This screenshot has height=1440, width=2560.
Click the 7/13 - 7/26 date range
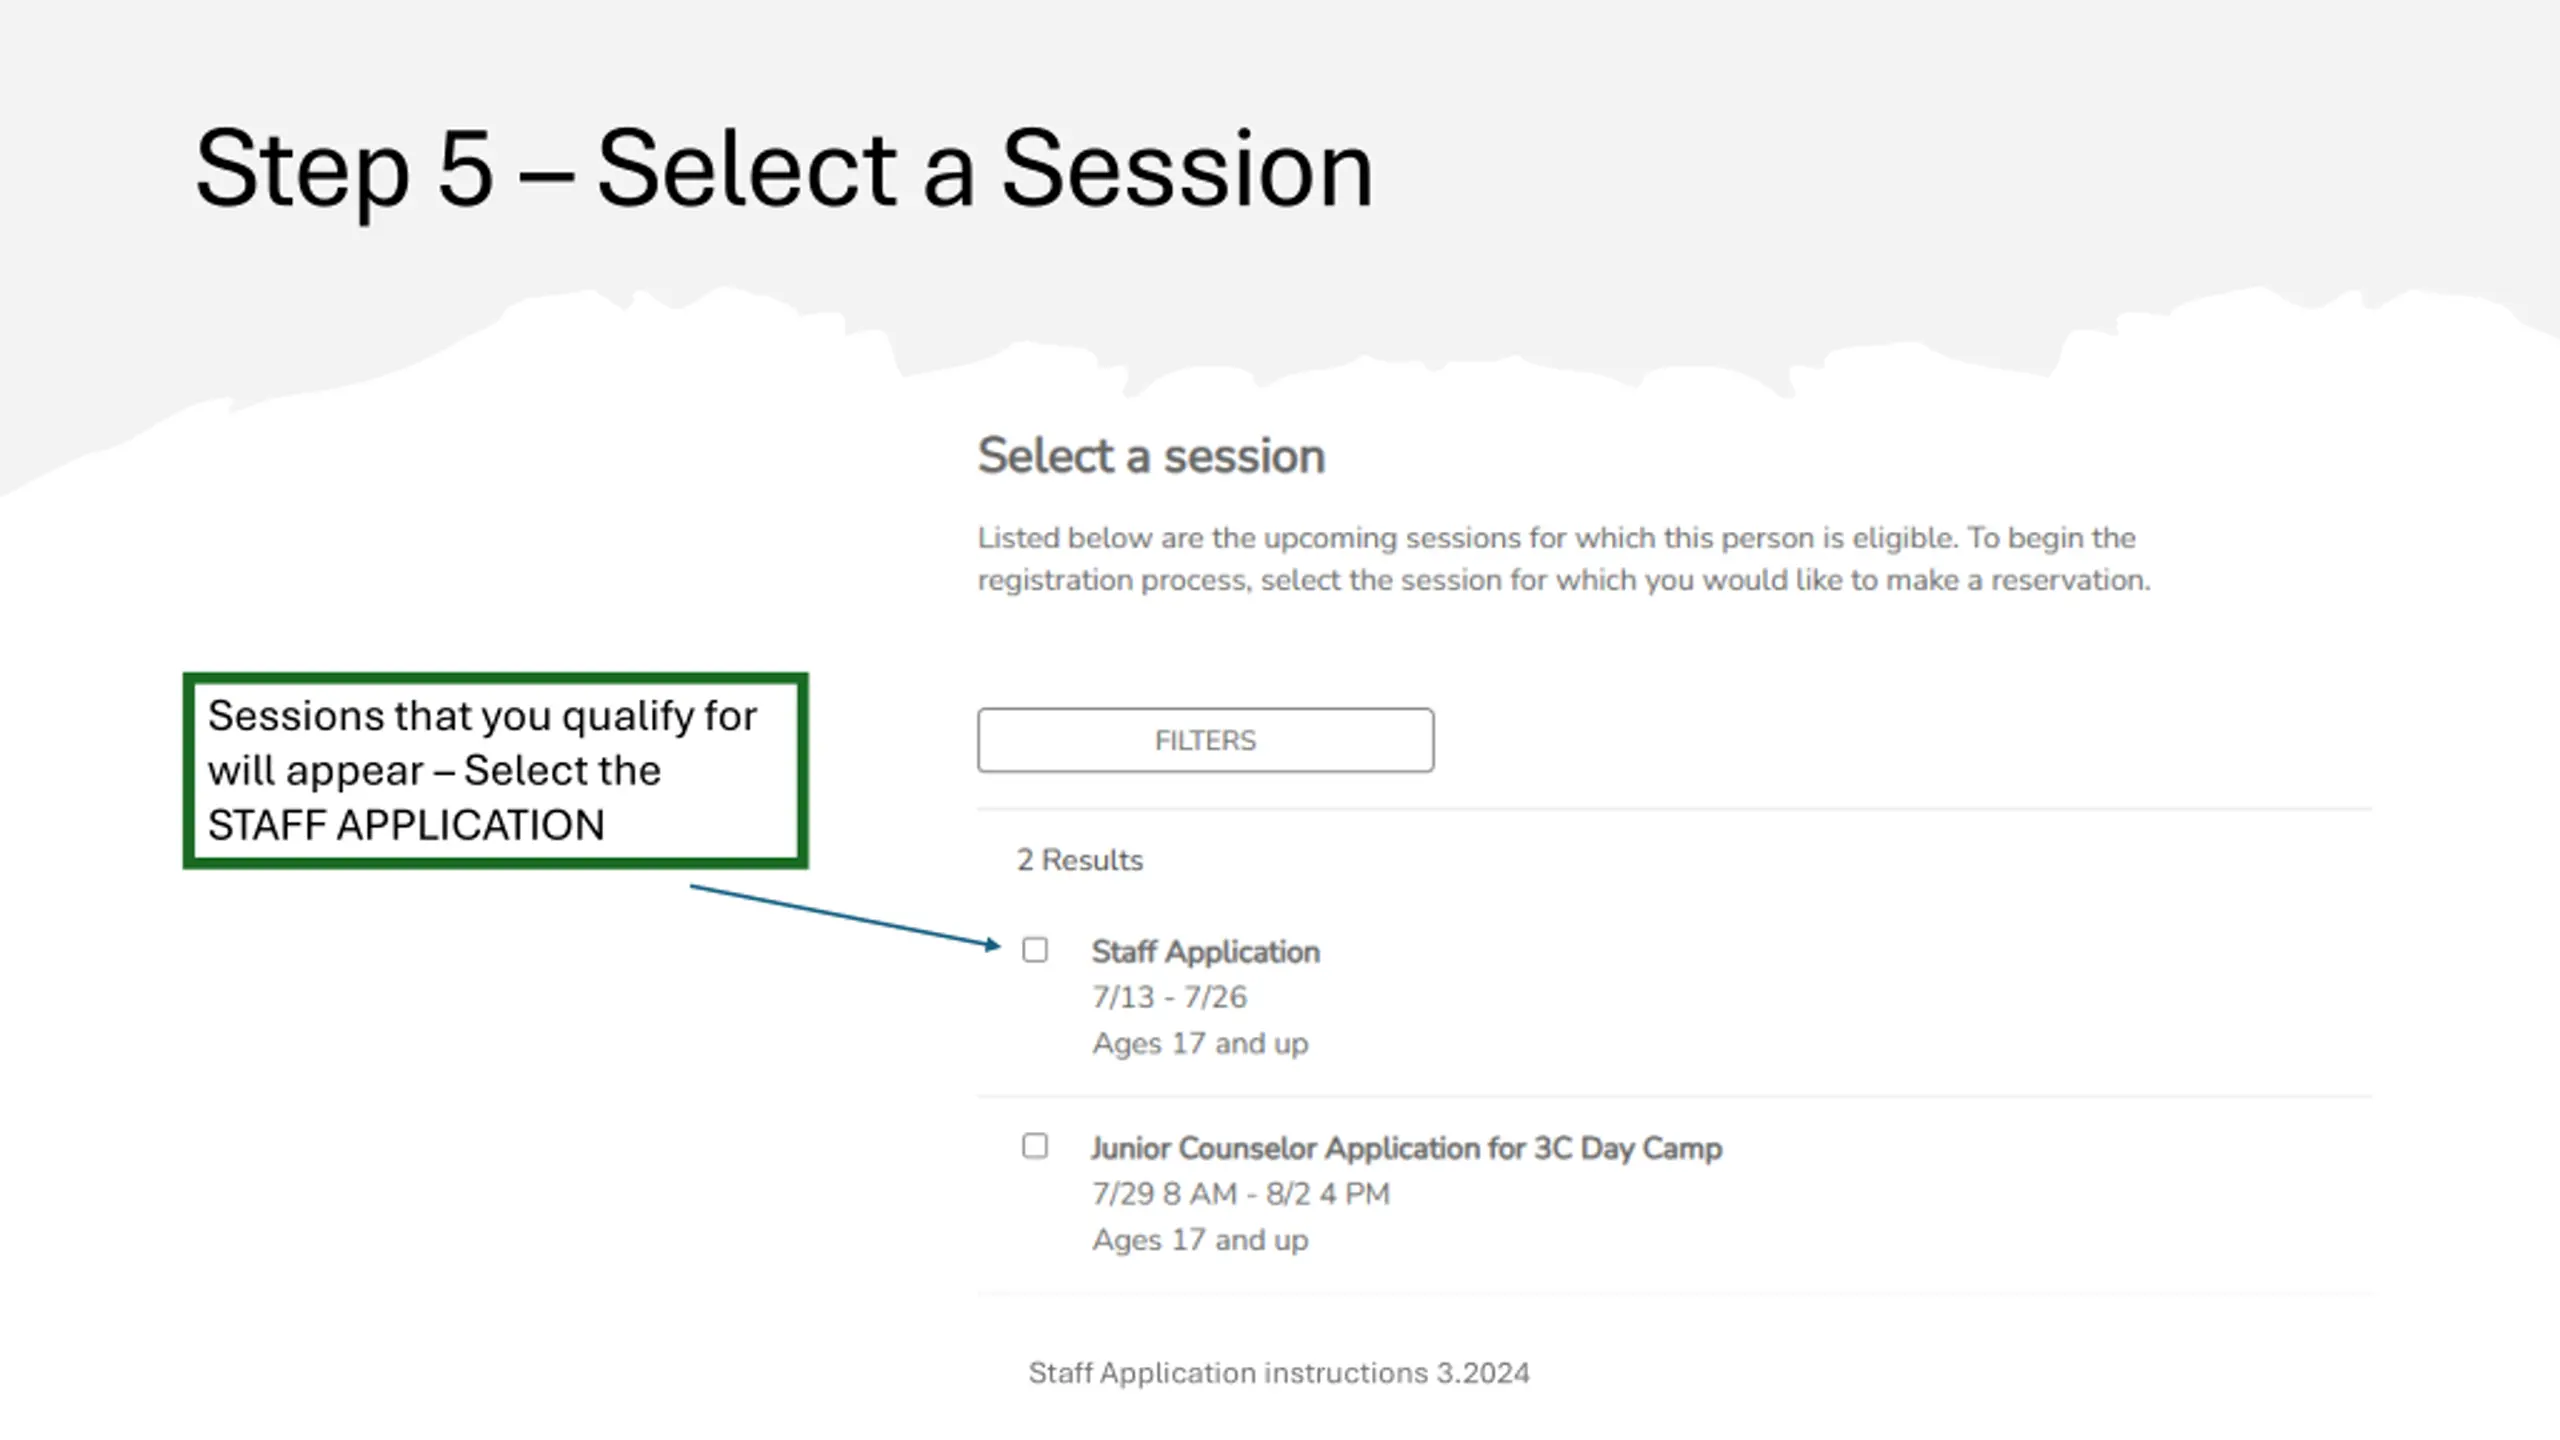[1169, 997]
